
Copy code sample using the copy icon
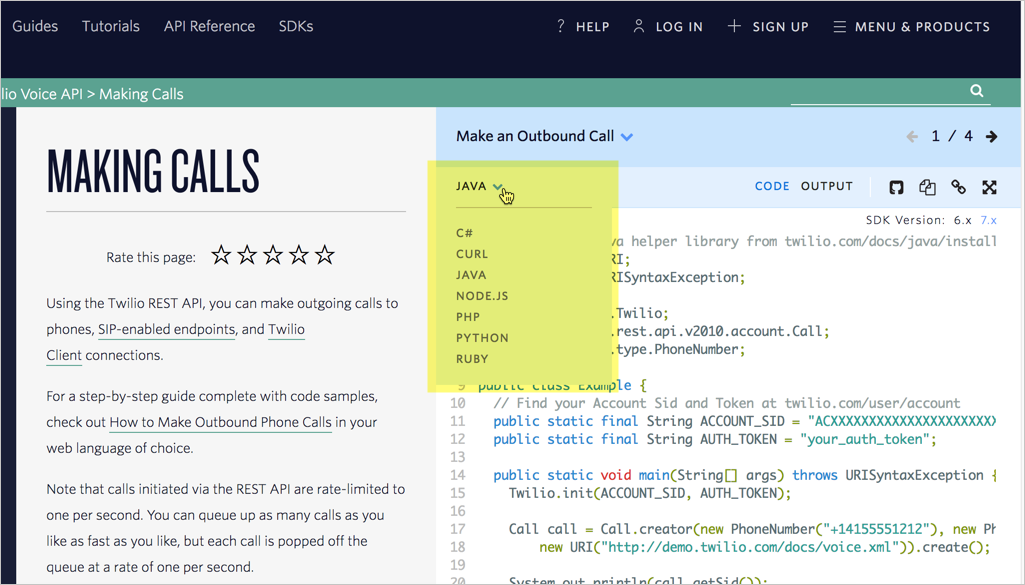click(x=927, y=187)
